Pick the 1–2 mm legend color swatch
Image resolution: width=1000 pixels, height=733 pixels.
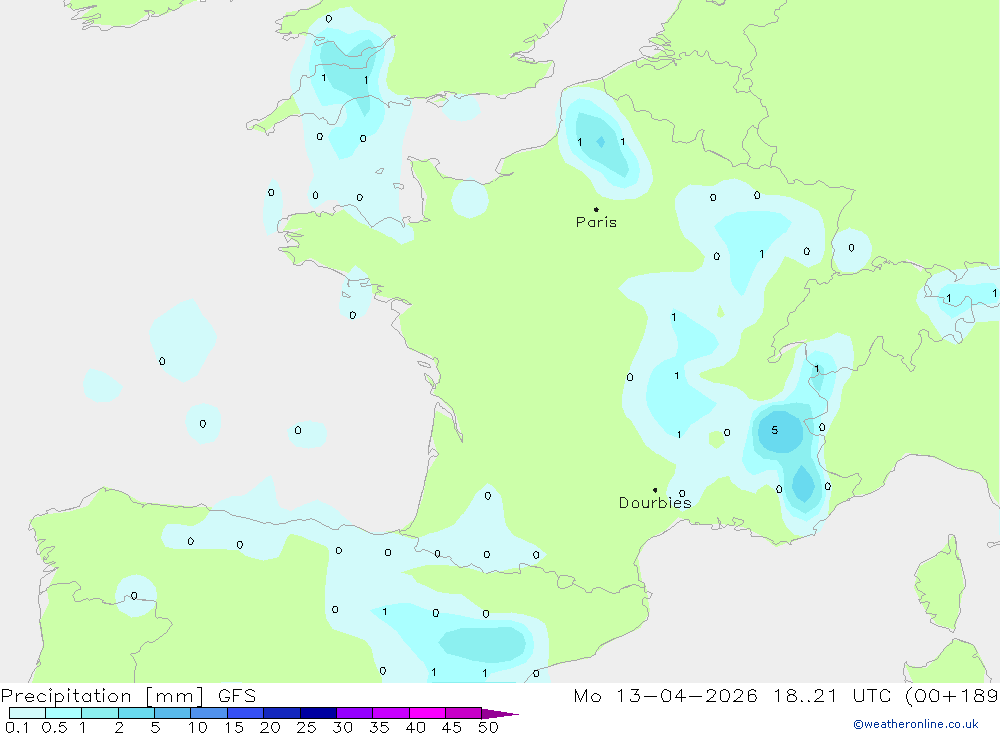click(x=100, y=713)
